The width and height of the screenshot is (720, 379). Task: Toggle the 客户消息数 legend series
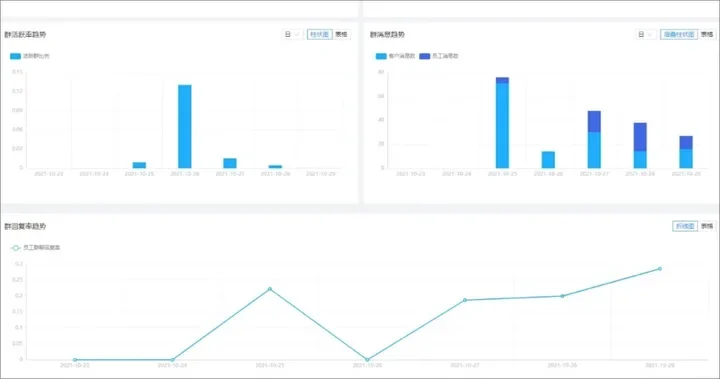(395, 56)
